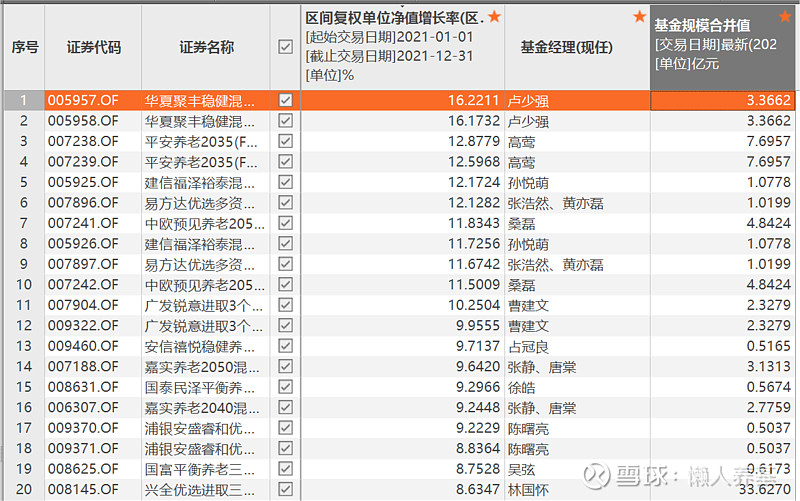Select security code 005957.OF

83,100
